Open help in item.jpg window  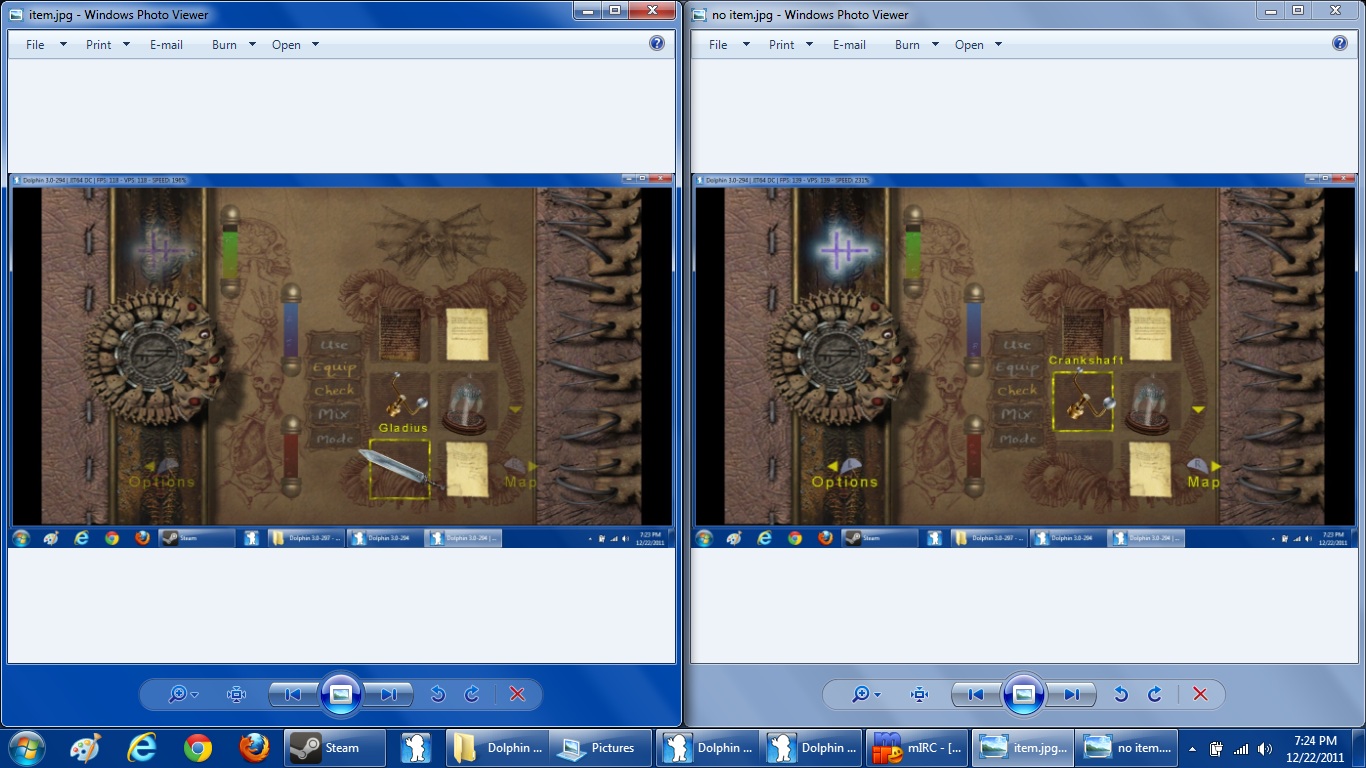coord(657,44)
